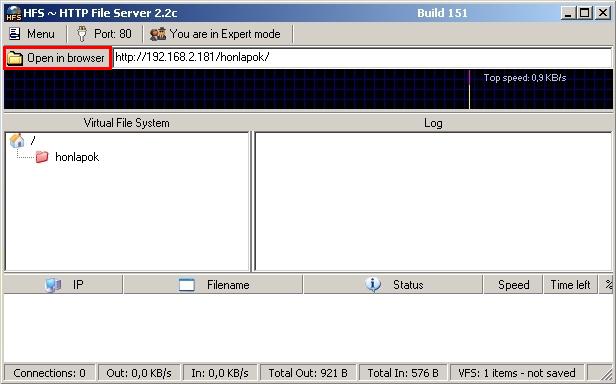
Task: Click the Time left column header
Action: click(570, 285)
